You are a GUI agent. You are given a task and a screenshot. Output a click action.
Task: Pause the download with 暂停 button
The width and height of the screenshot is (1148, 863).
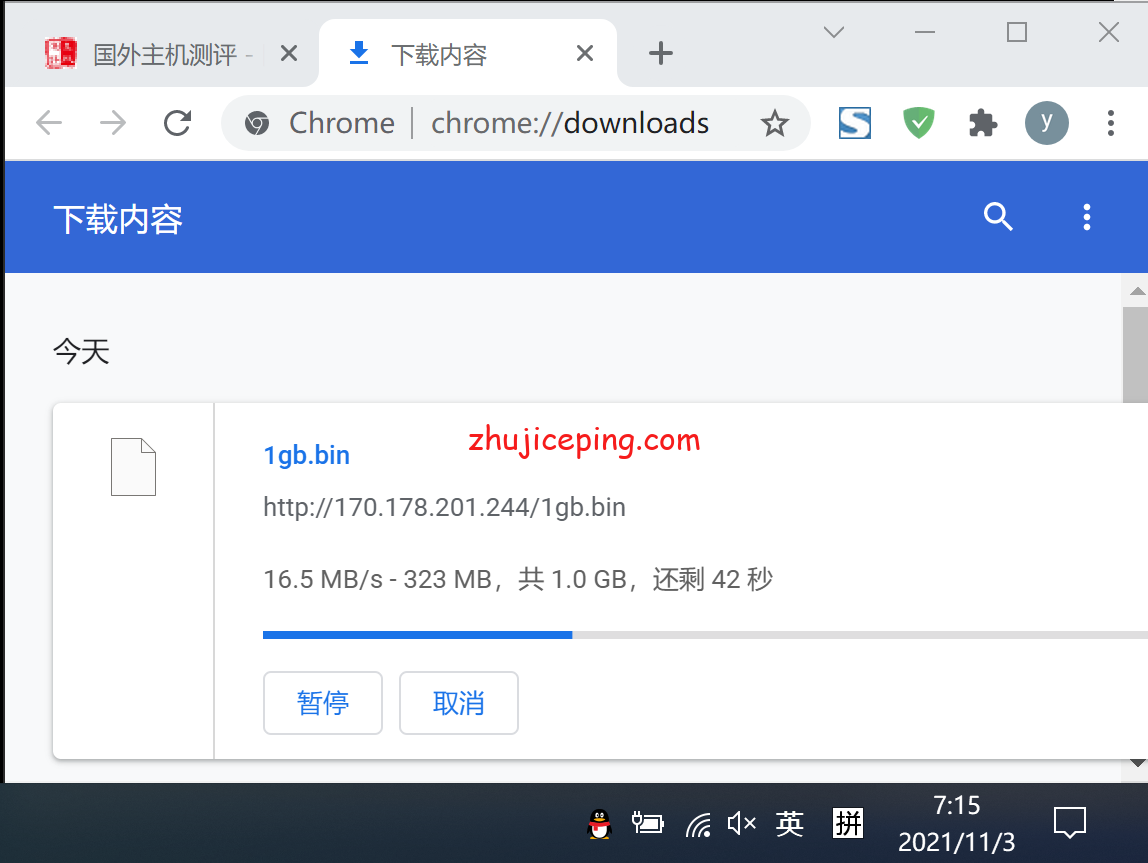[323, 703]
